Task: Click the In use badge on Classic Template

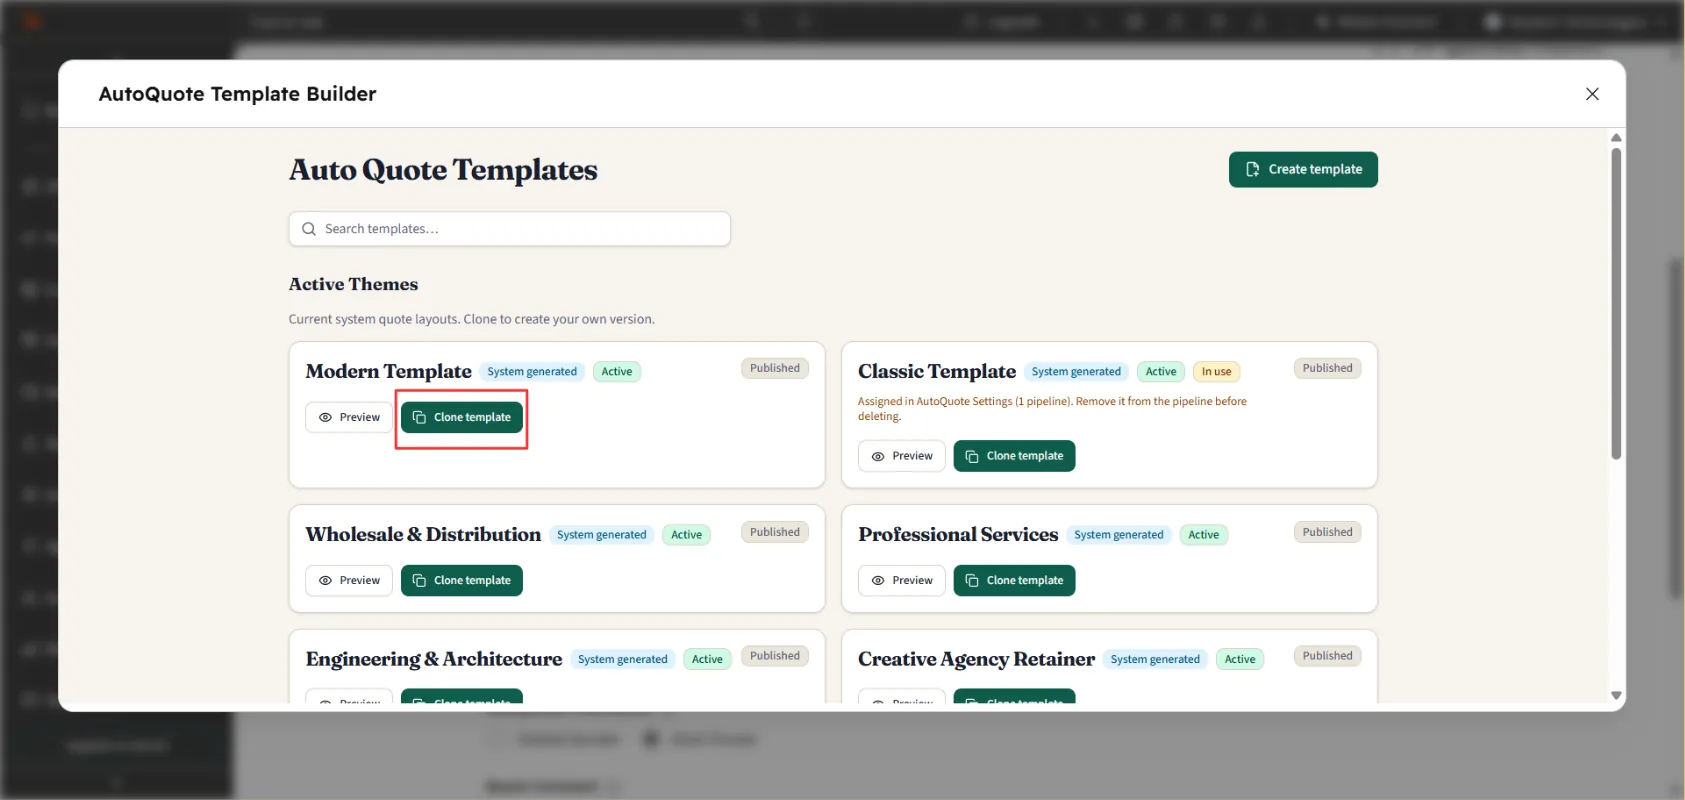Action: click(1216, 372)
